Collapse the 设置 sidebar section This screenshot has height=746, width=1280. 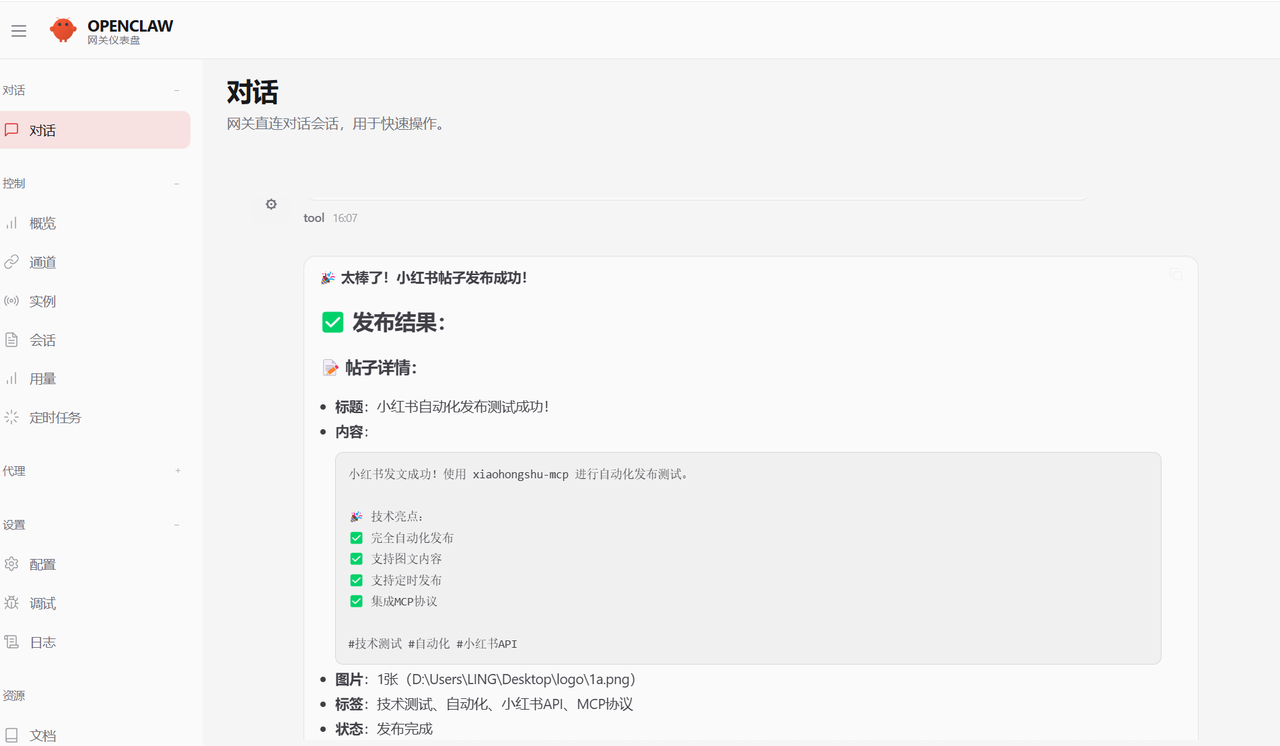[177, 525]
